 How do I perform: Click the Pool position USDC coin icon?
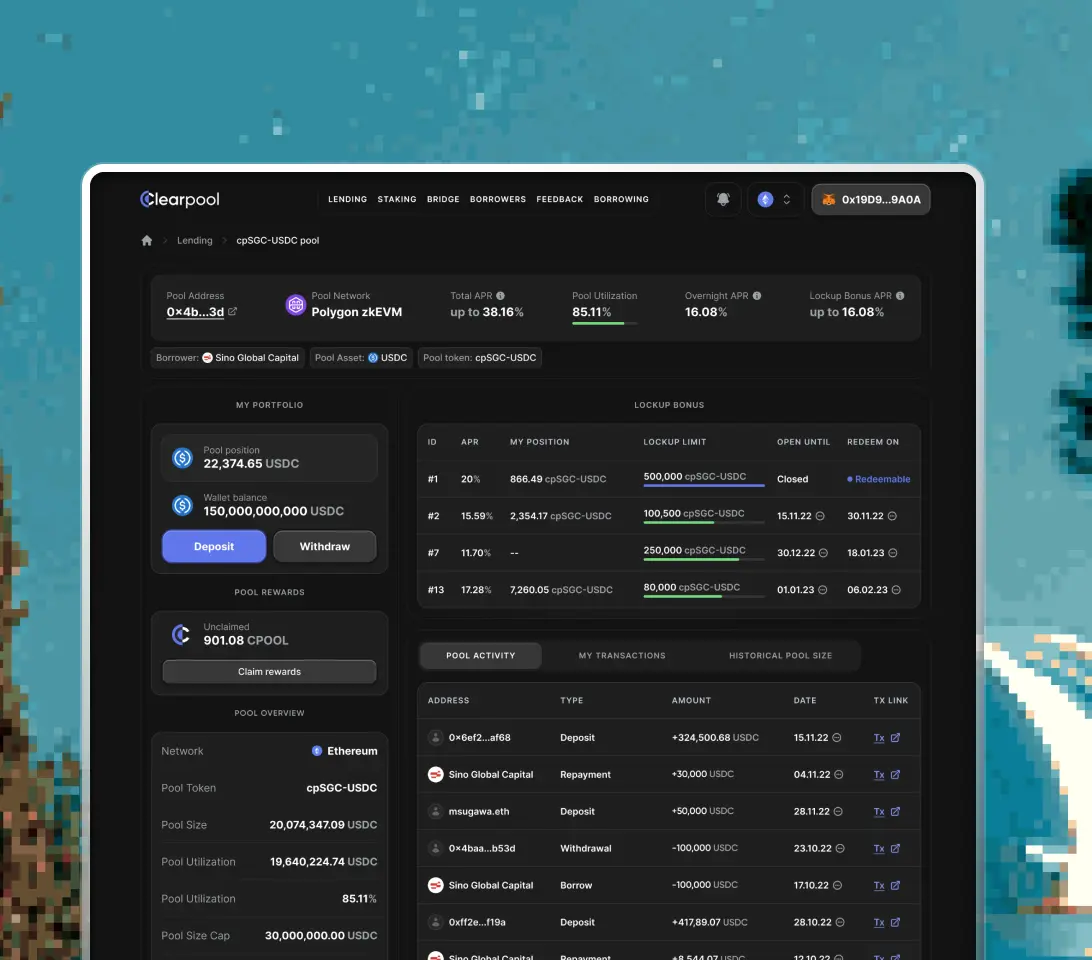coord(182,458)
